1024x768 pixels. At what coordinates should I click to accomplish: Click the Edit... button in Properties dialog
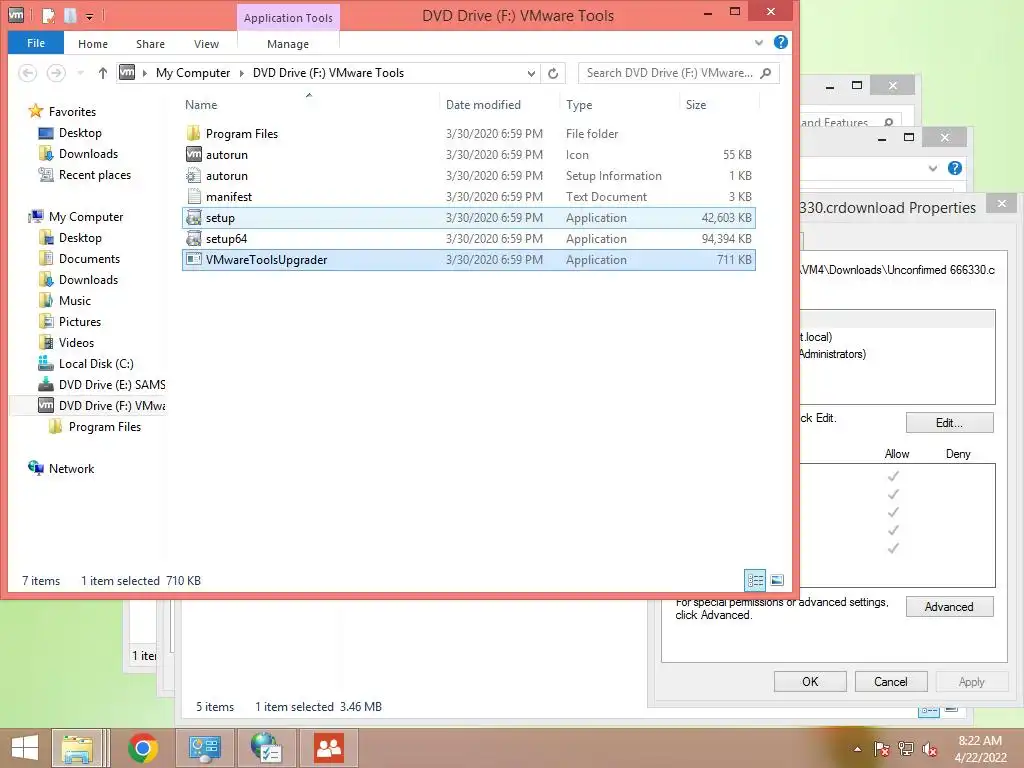(x=950, y=423)
